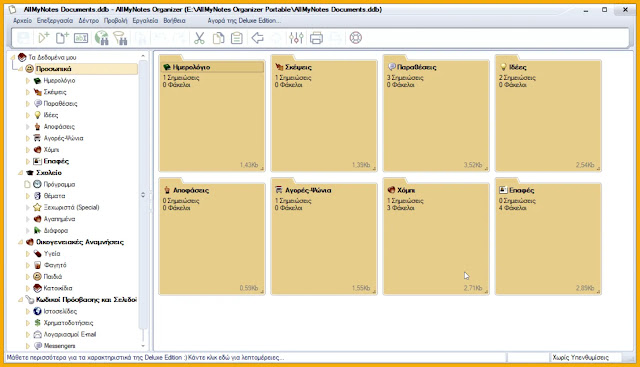Expand the Σκέψεις tree node
Viewport: 640px width, 367px height.
tap(28, 92)
